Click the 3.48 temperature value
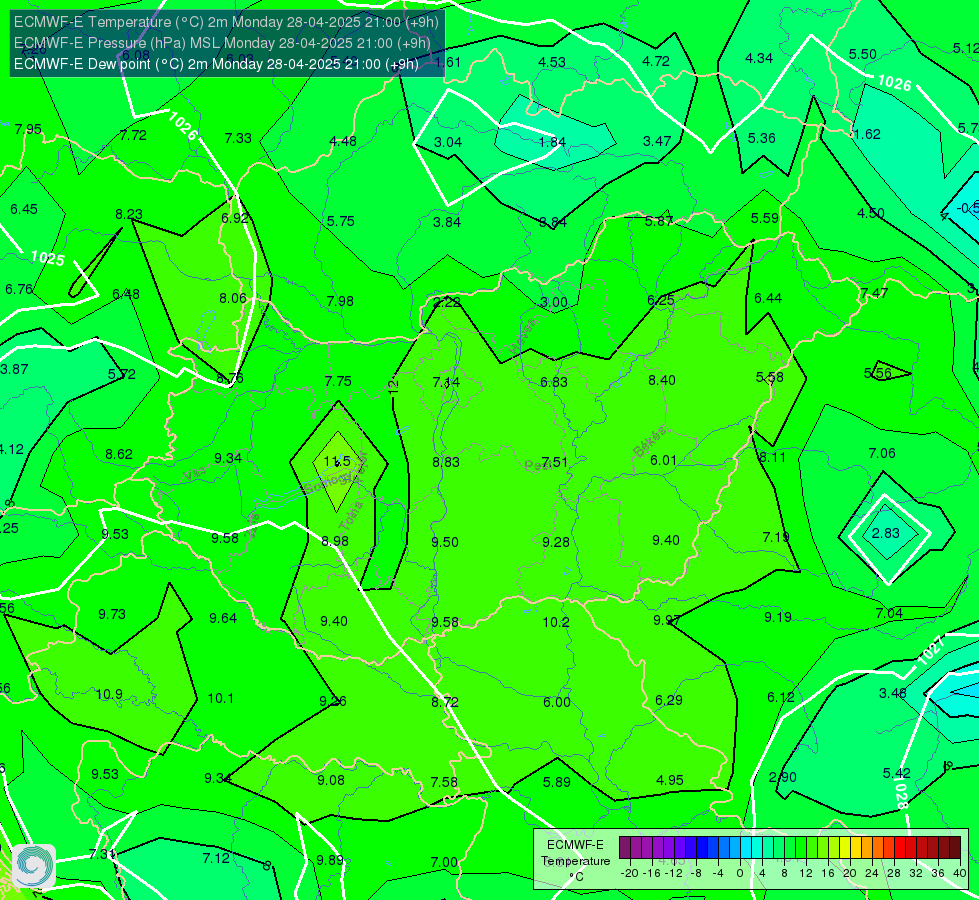This screenshot has height=900, width=979. coord(892,693)
